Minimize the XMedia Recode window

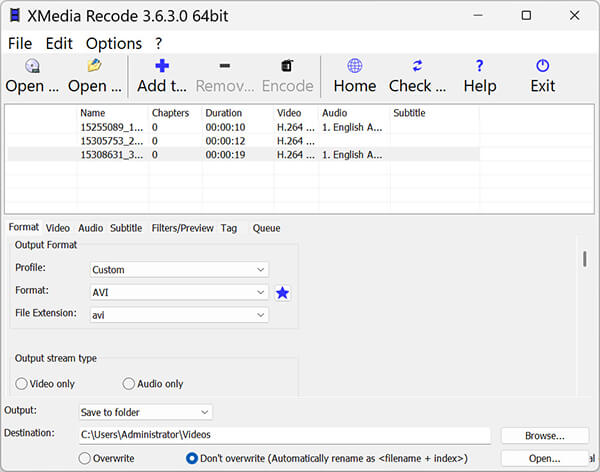click(x=478, y=15)
